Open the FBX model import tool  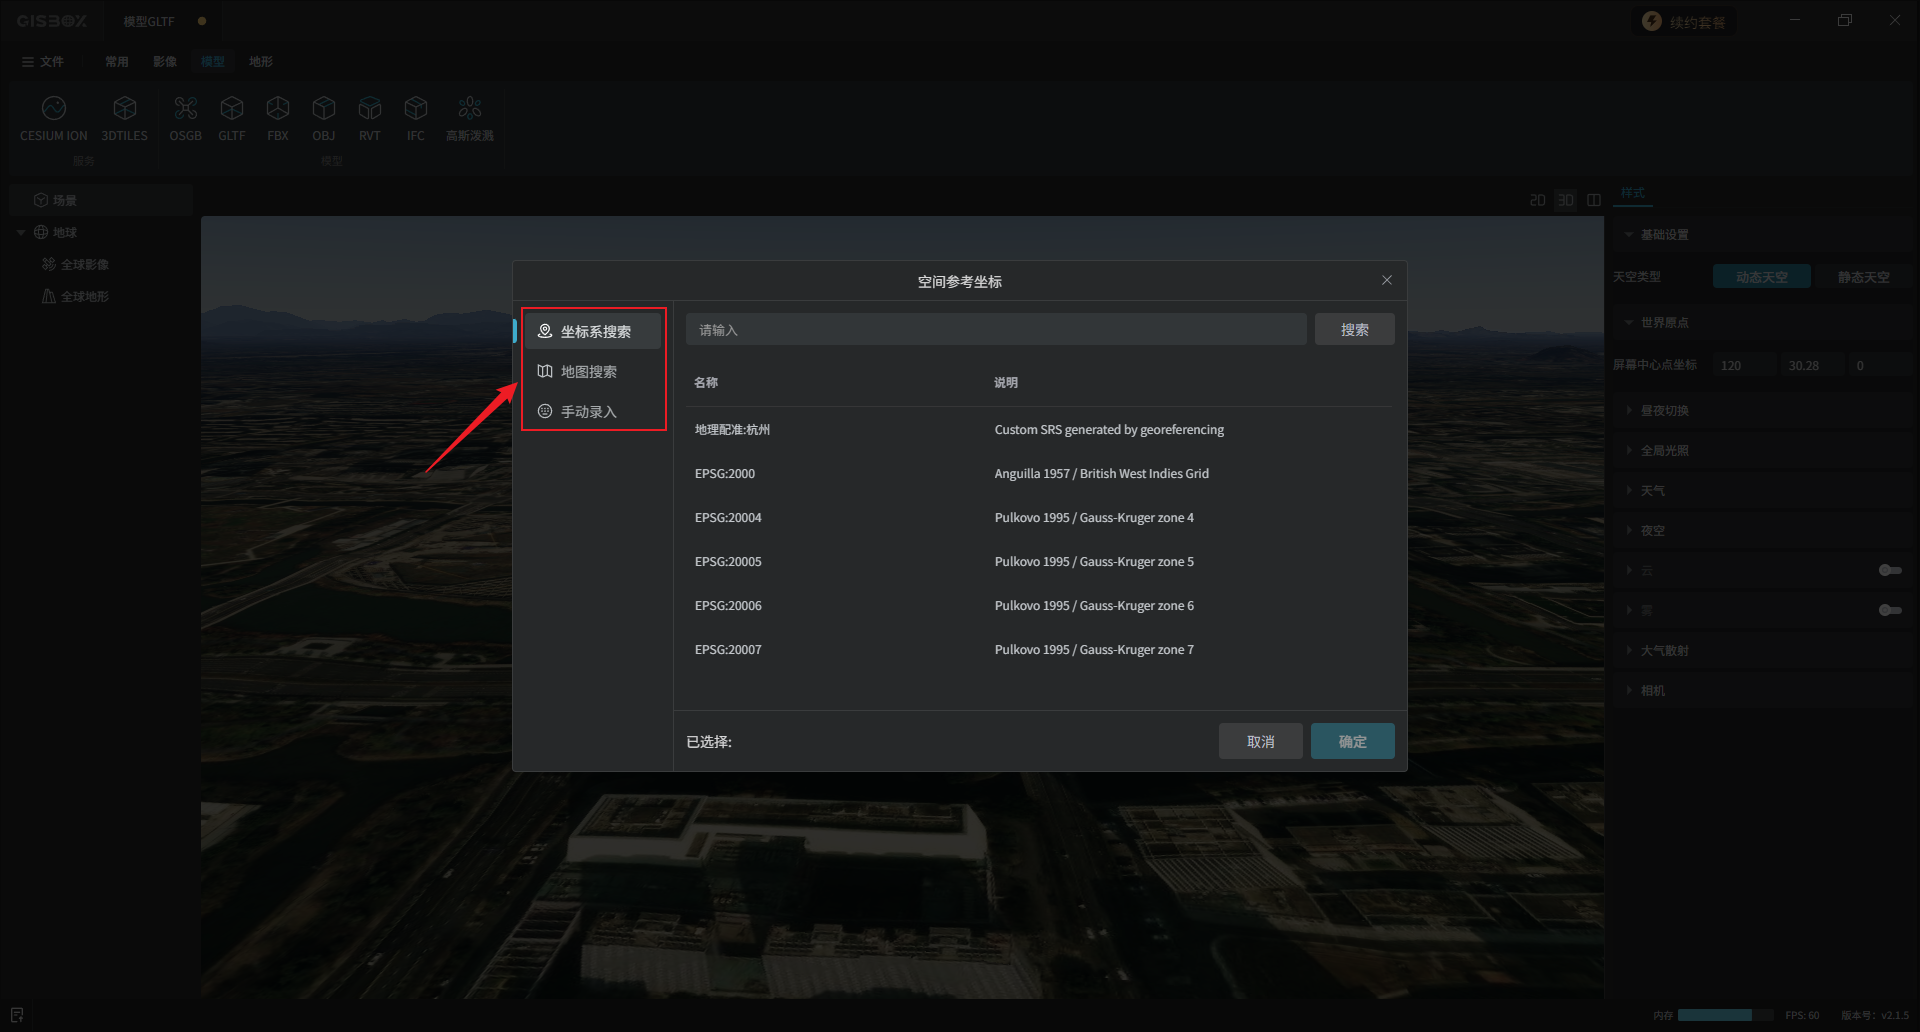277,109
